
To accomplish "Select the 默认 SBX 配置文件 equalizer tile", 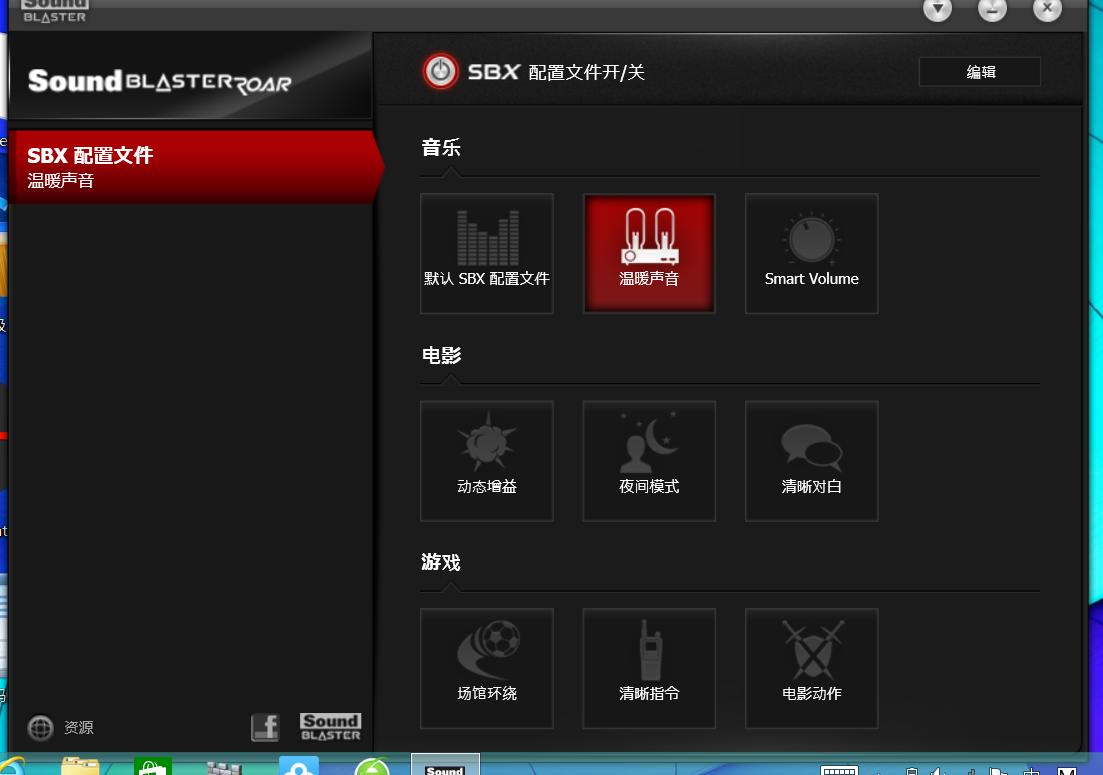I will tap(487, 254).
